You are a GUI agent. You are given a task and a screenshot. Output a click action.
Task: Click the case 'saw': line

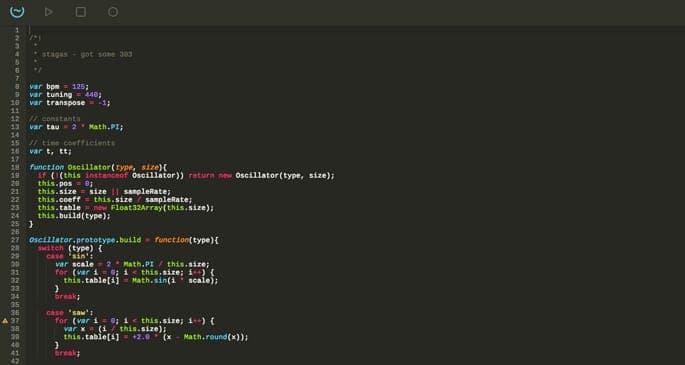pos(70,313)
